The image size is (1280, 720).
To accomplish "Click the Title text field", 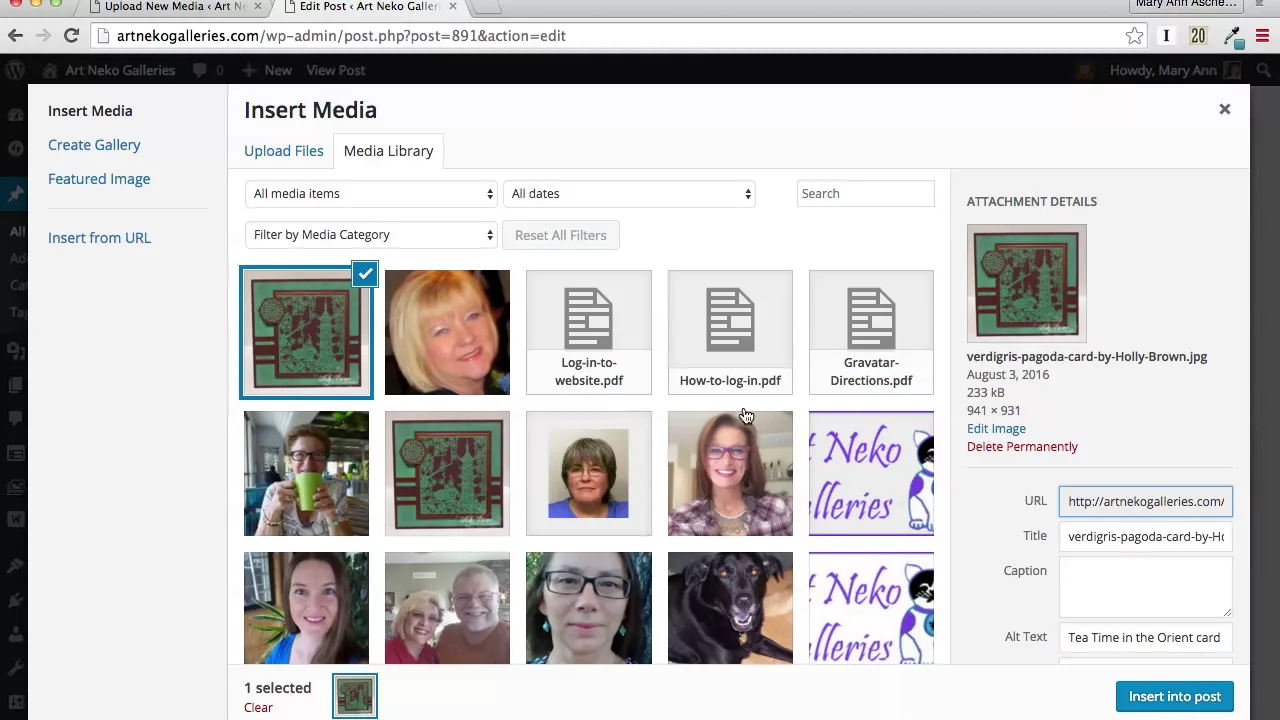I will pyautogui.click(x=1146, y=536).
